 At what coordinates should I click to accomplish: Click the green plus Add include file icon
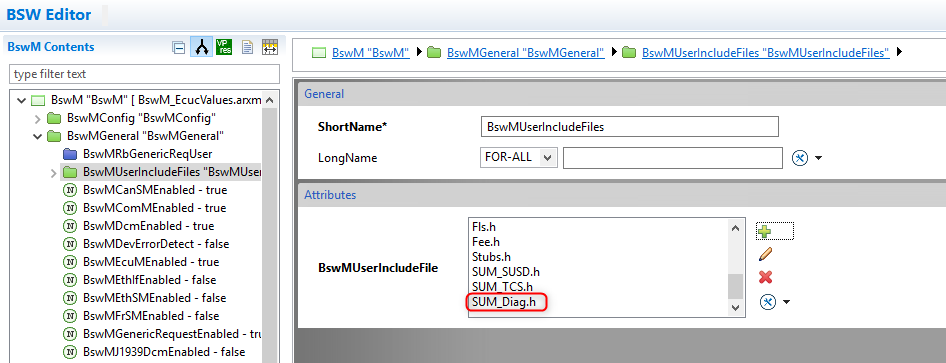[764, 231]
